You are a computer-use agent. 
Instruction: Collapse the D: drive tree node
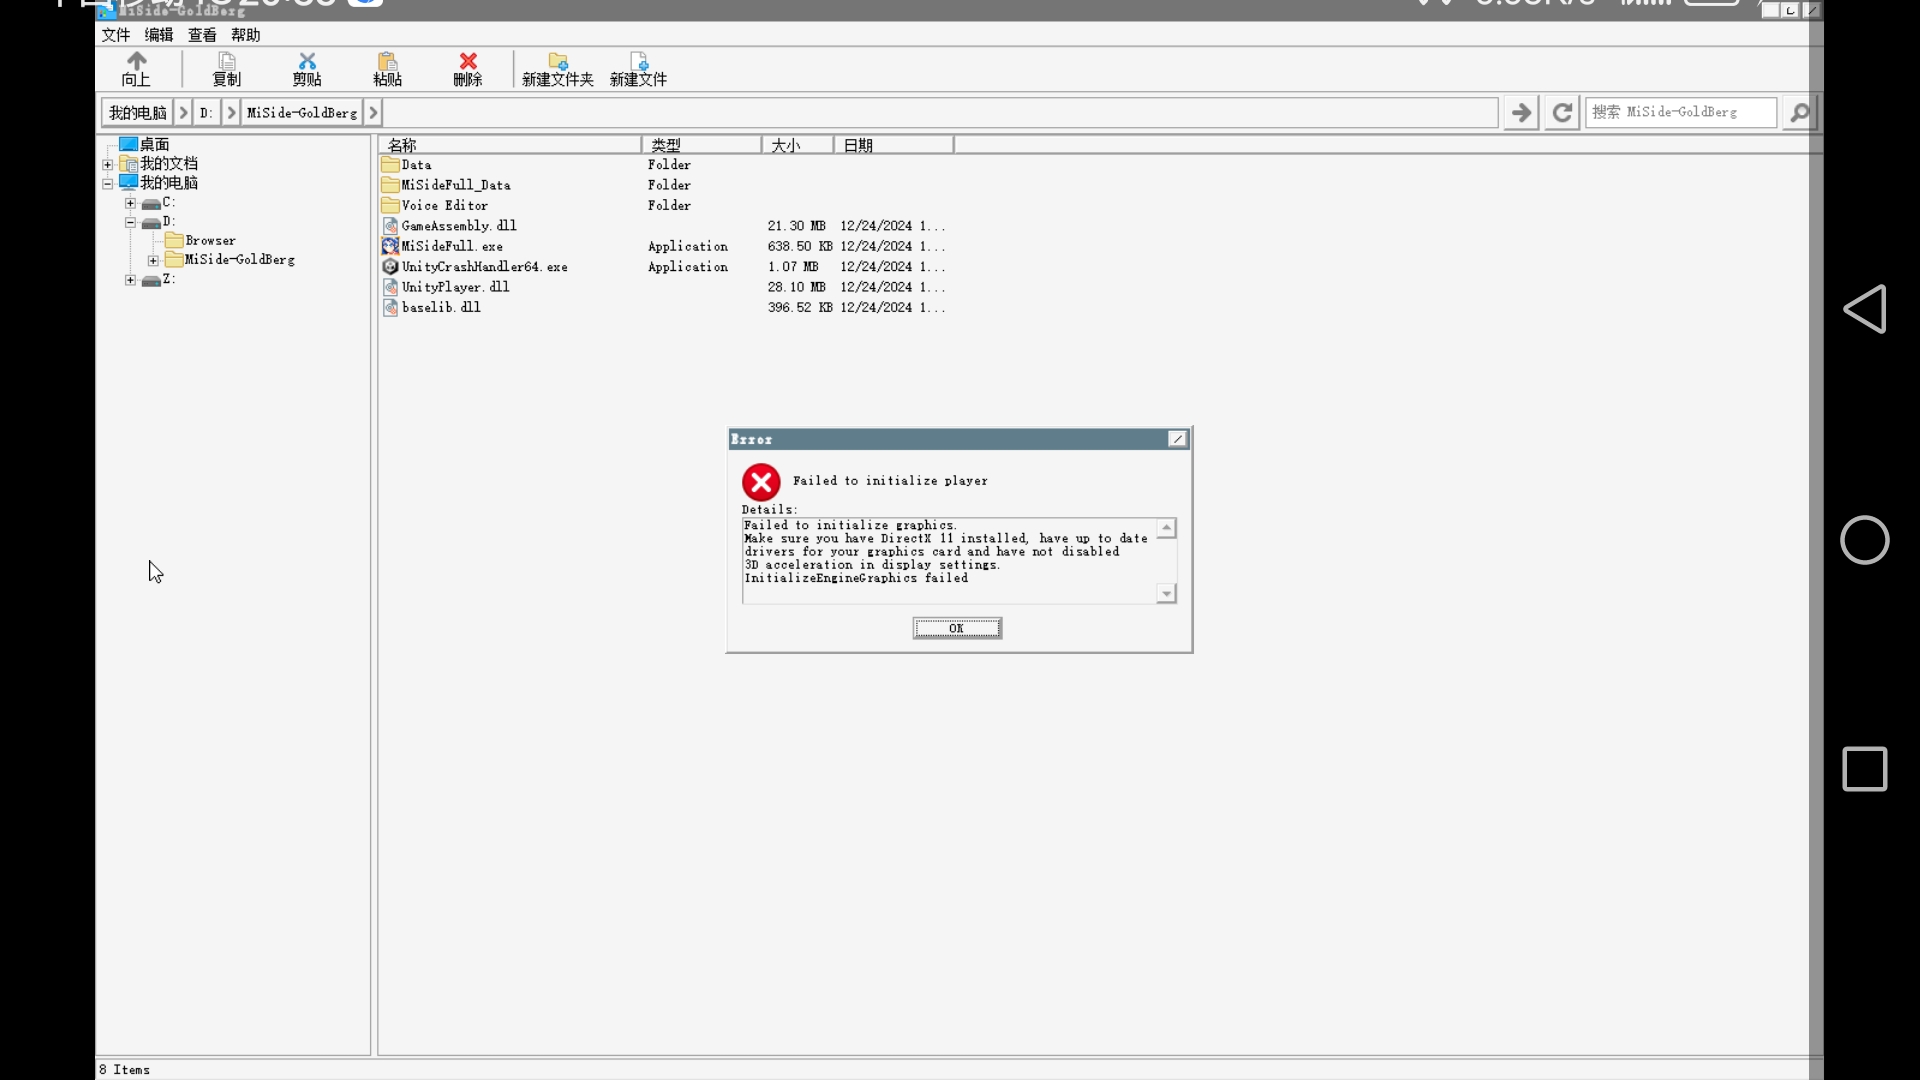click(130, 222)
